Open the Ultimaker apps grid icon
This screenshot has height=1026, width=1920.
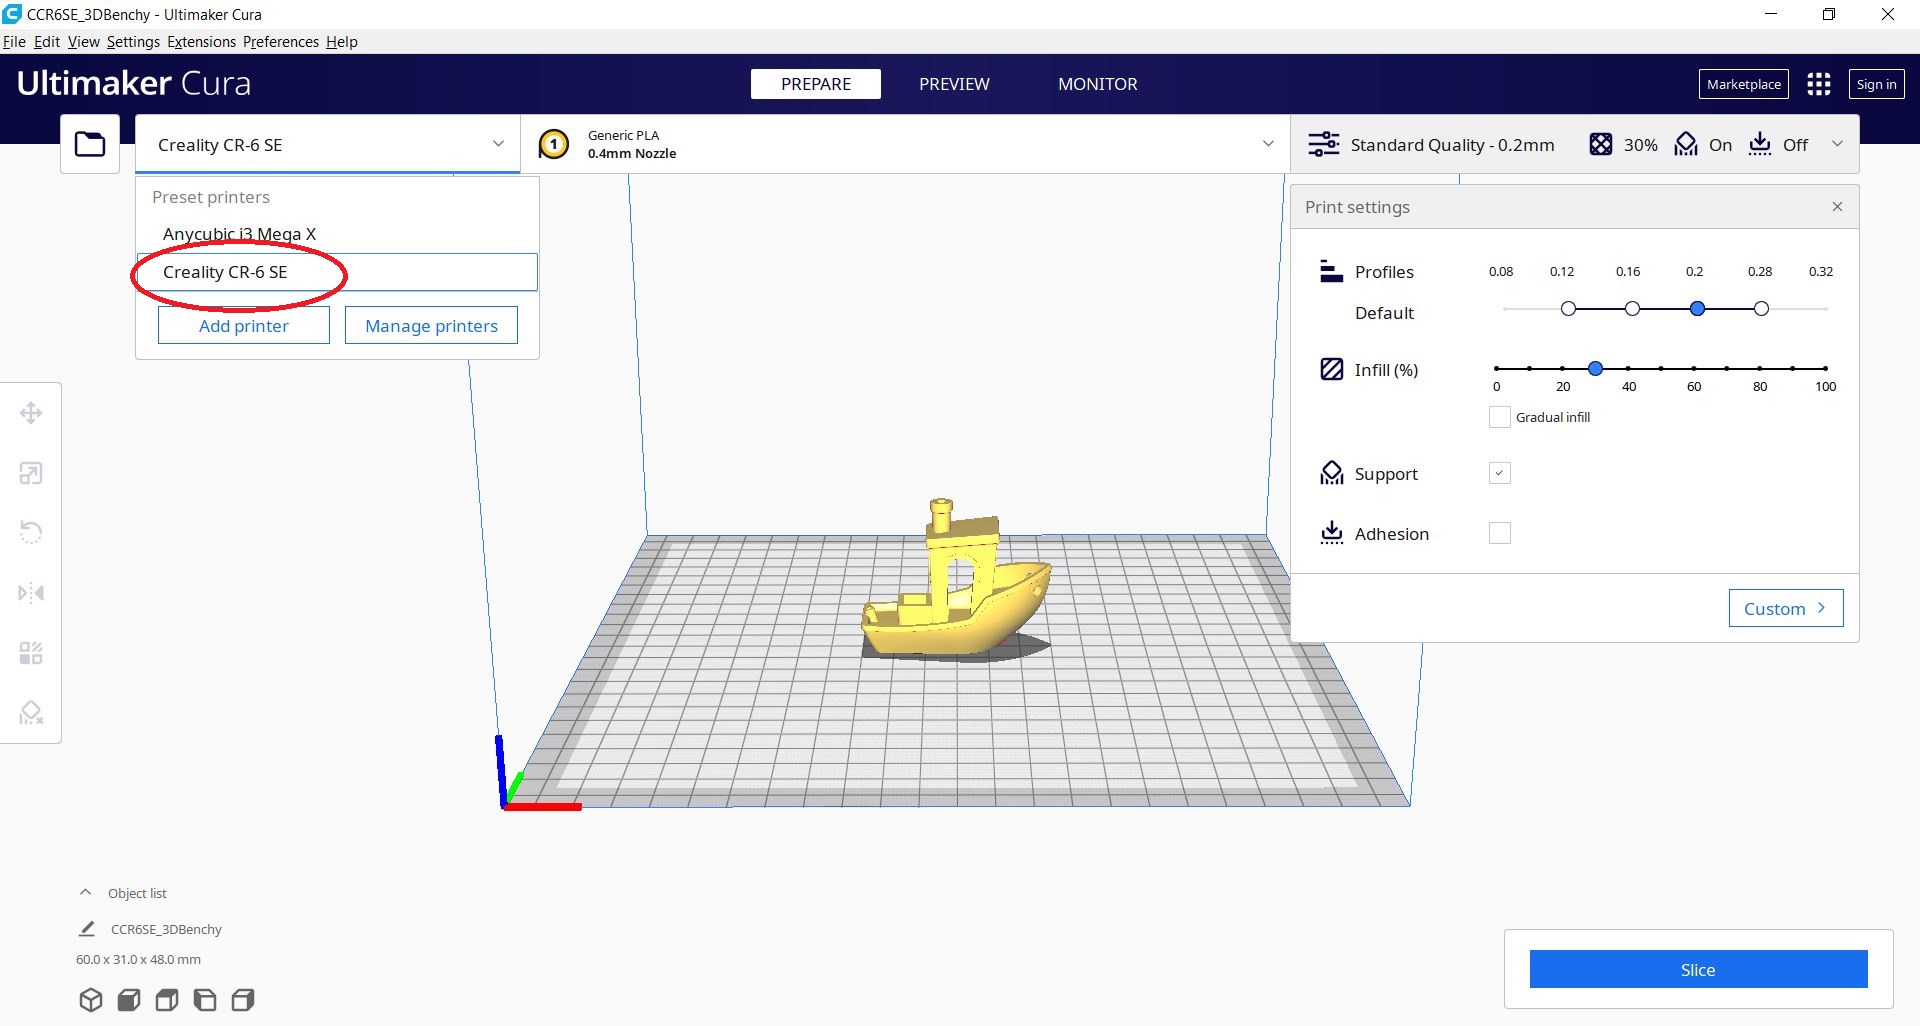tap(1818, 84)
